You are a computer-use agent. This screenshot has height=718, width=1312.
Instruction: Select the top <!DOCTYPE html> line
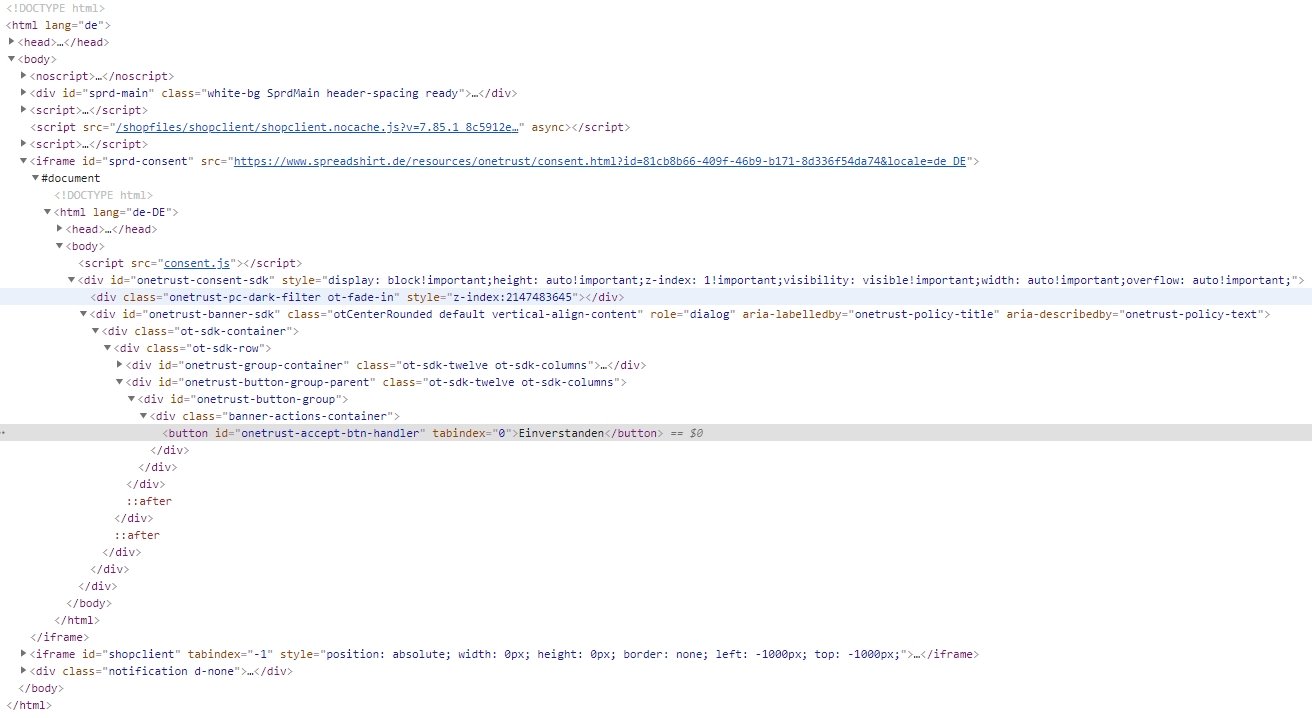click(55, 8)
